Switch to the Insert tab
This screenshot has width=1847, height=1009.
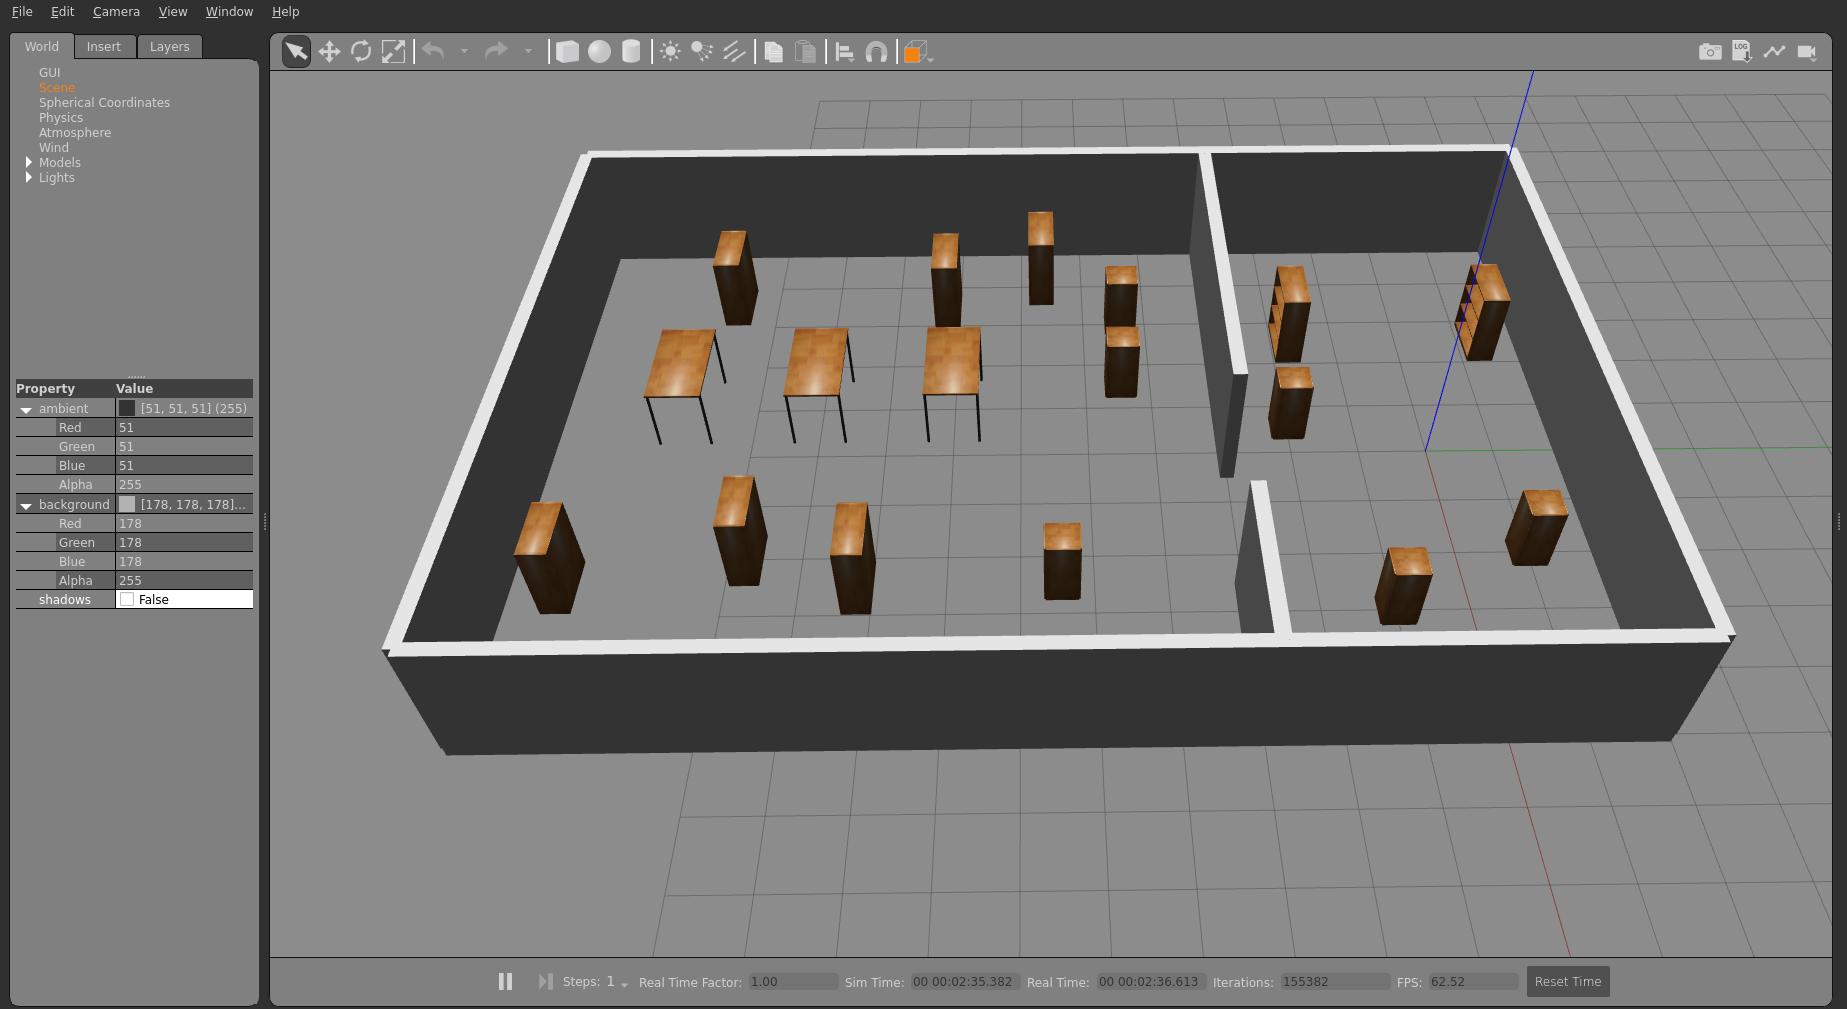coord(103,47)
